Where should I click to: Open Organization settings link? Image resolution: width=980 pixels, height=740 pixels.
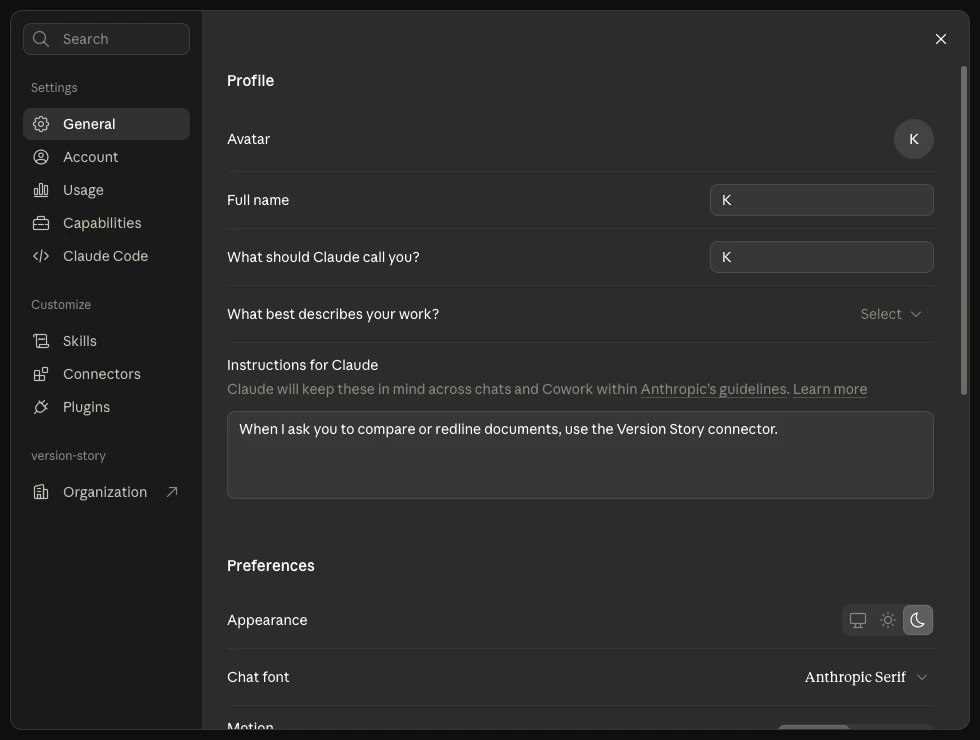point(106,492)
